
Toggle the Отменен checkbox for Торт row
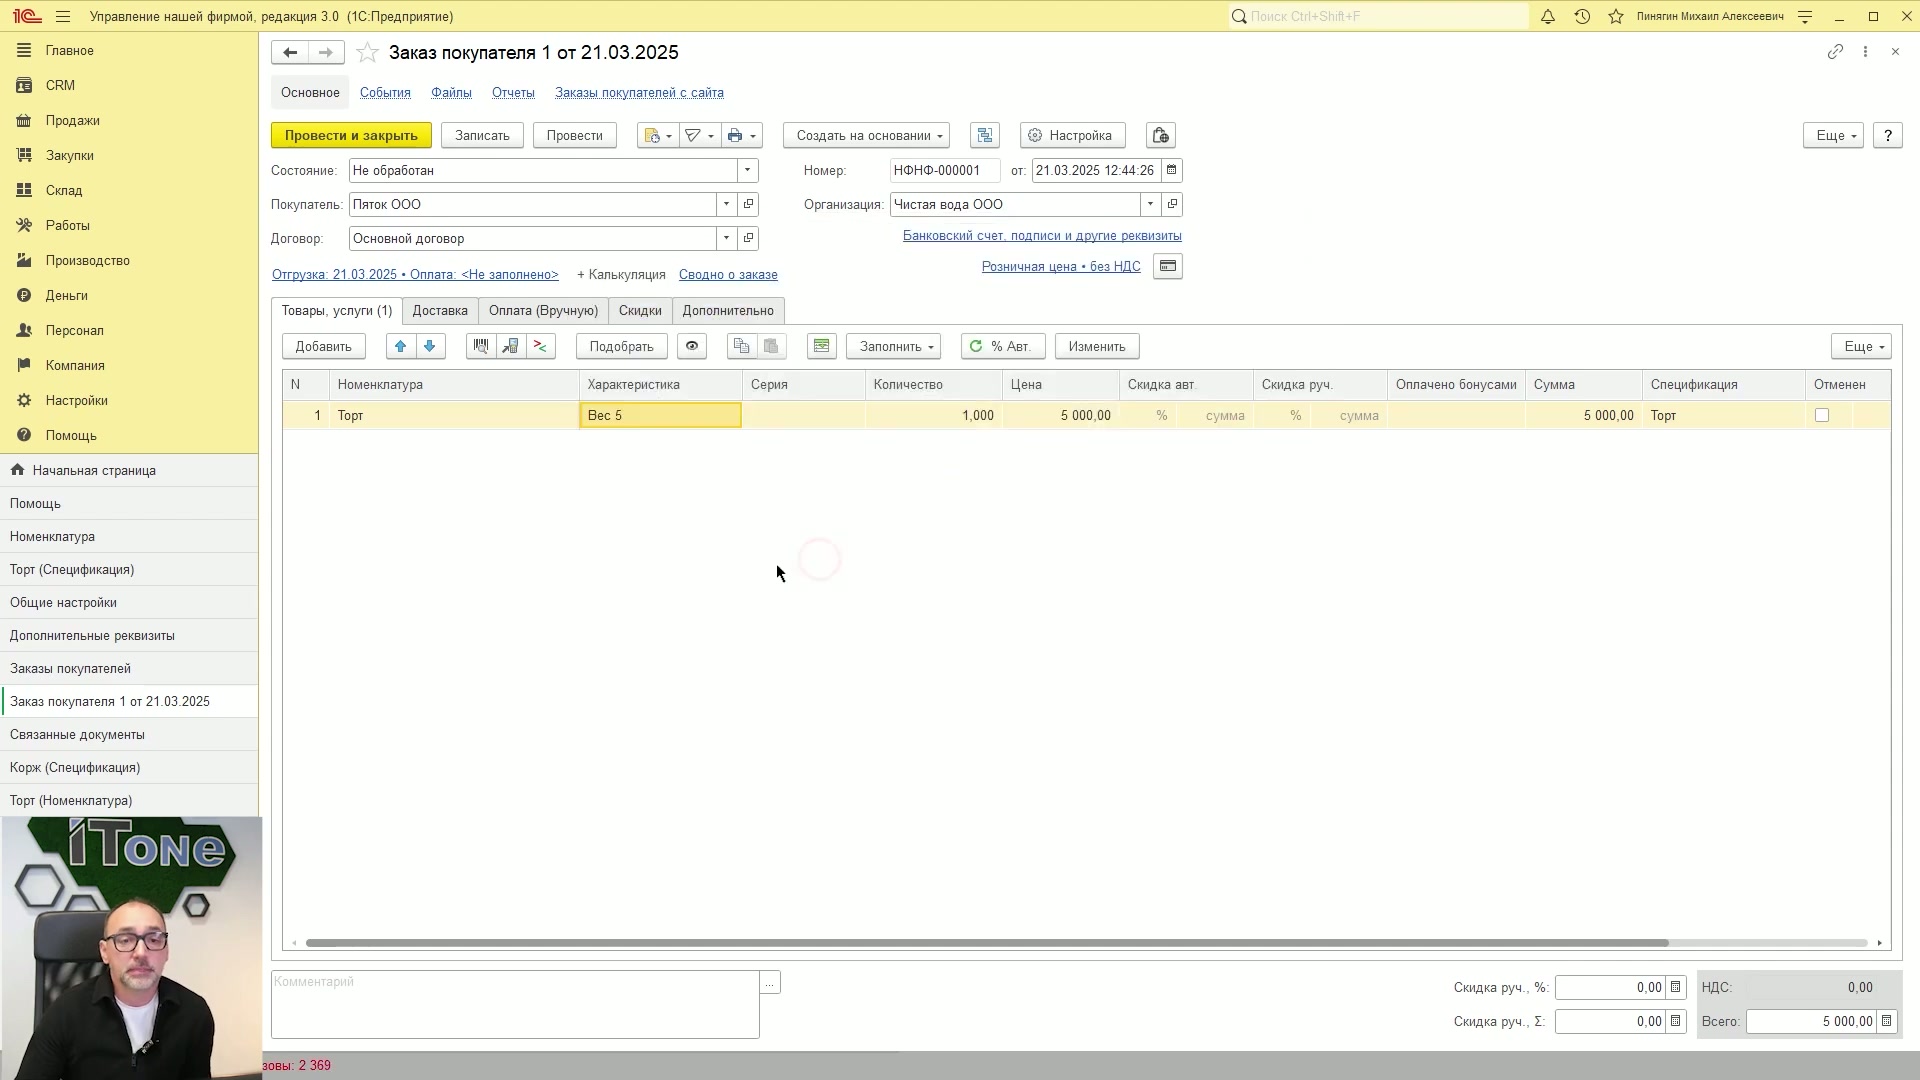point(1822,415)
